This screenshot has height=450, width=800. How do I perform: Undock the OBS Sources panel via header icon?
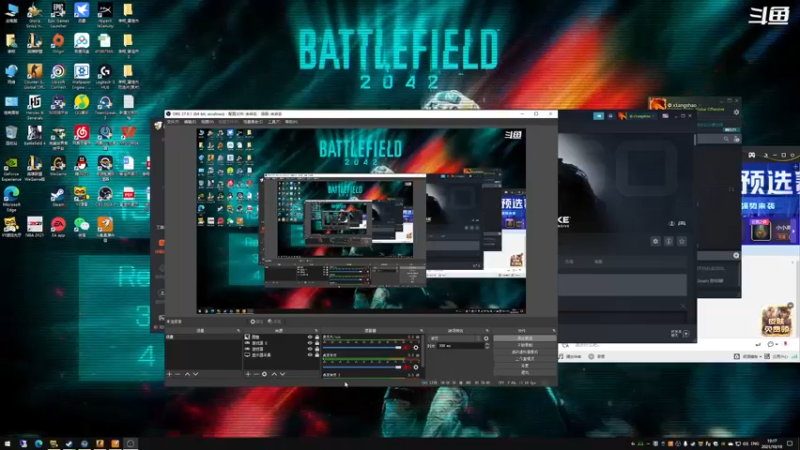click(x=316, y=331)
